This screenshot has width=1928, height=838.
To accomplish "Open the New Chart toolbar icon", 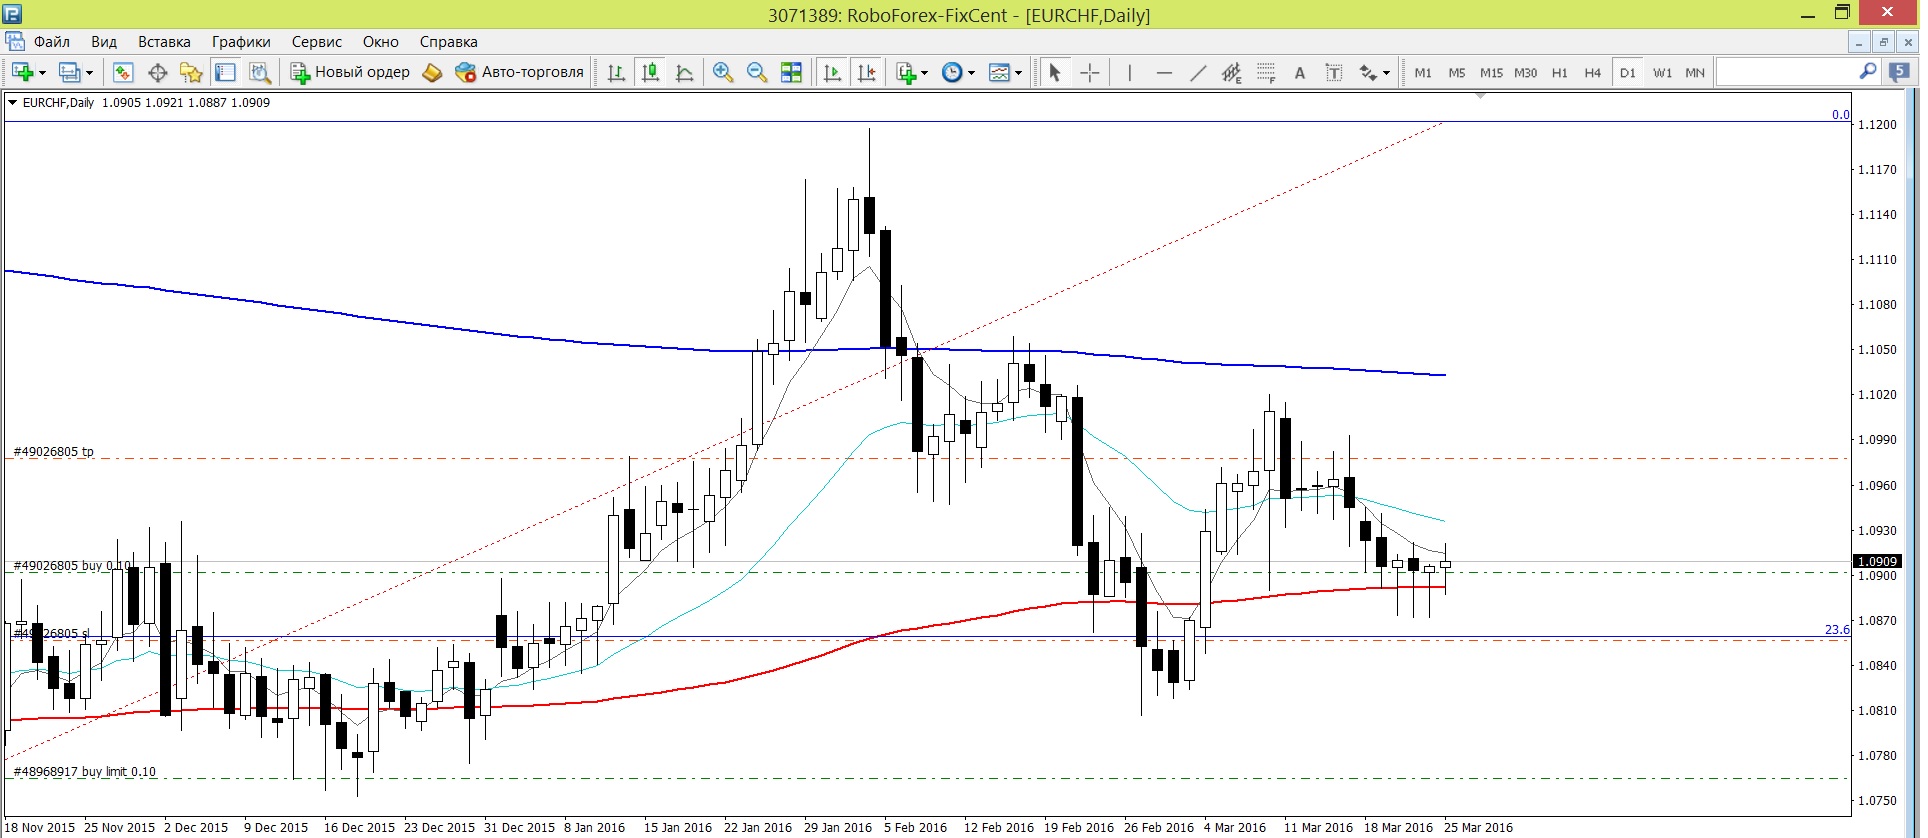I will tap(22, 72).
